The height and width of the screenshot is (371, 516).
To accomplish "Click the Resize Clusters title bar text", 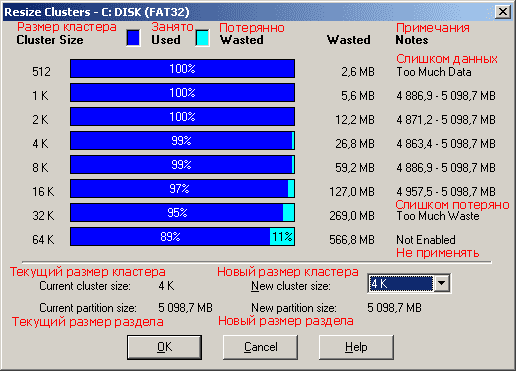I will click(x=97, y=12).
